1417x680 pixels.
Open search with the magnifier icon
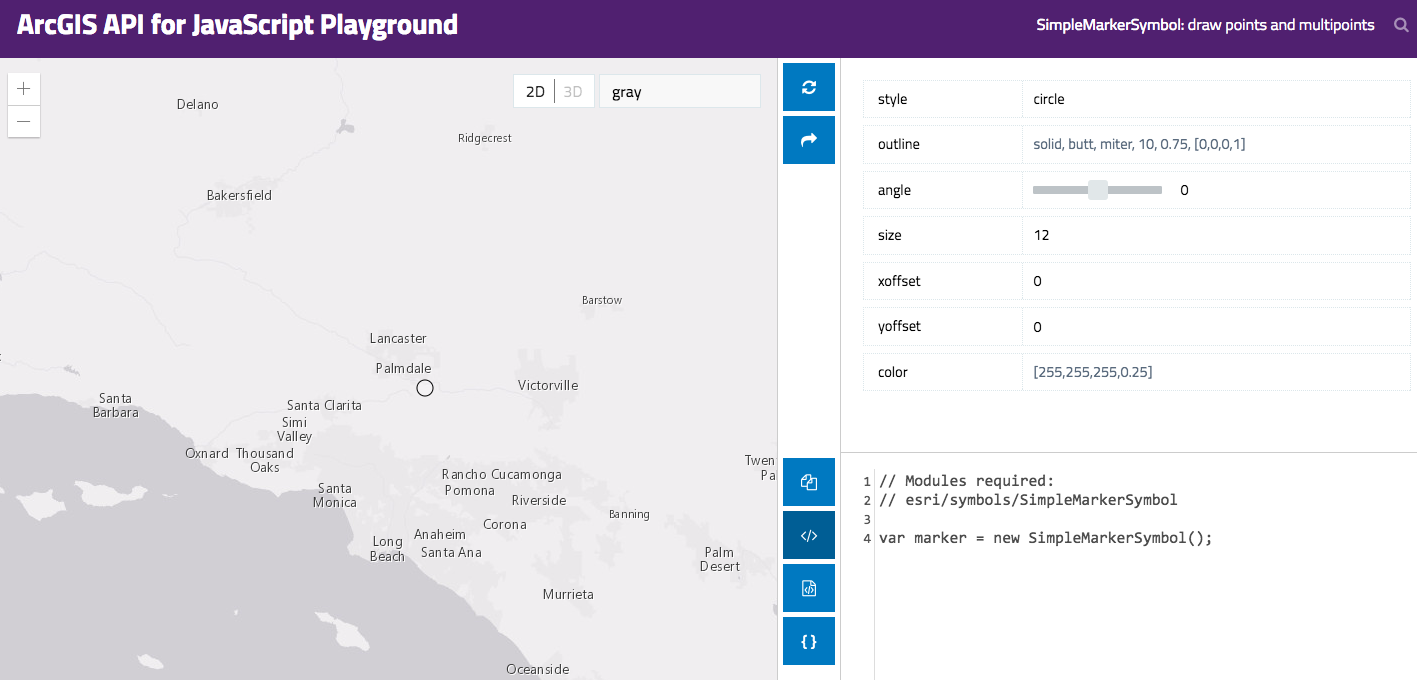[x=1401, y=25]
